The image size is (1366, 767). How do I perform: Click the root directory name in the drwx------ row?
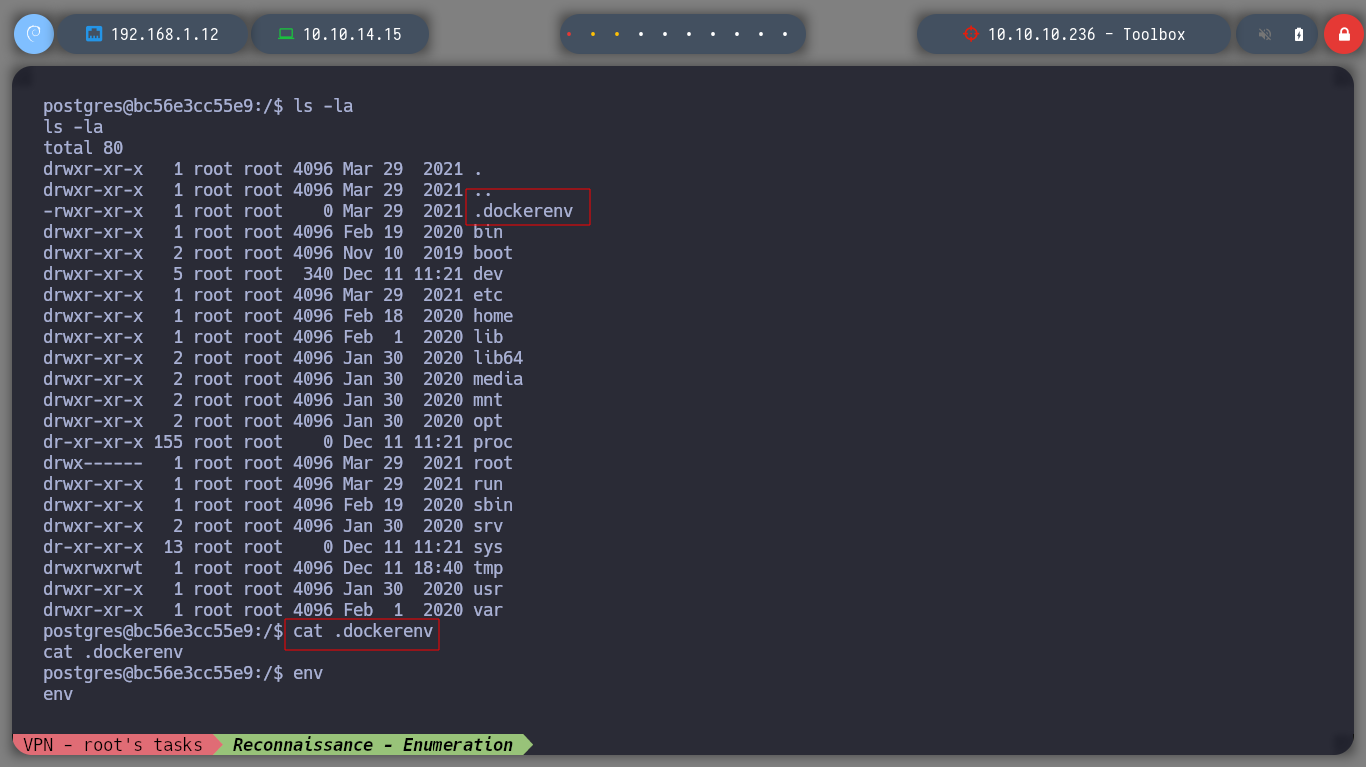click(x=493, y=463)
